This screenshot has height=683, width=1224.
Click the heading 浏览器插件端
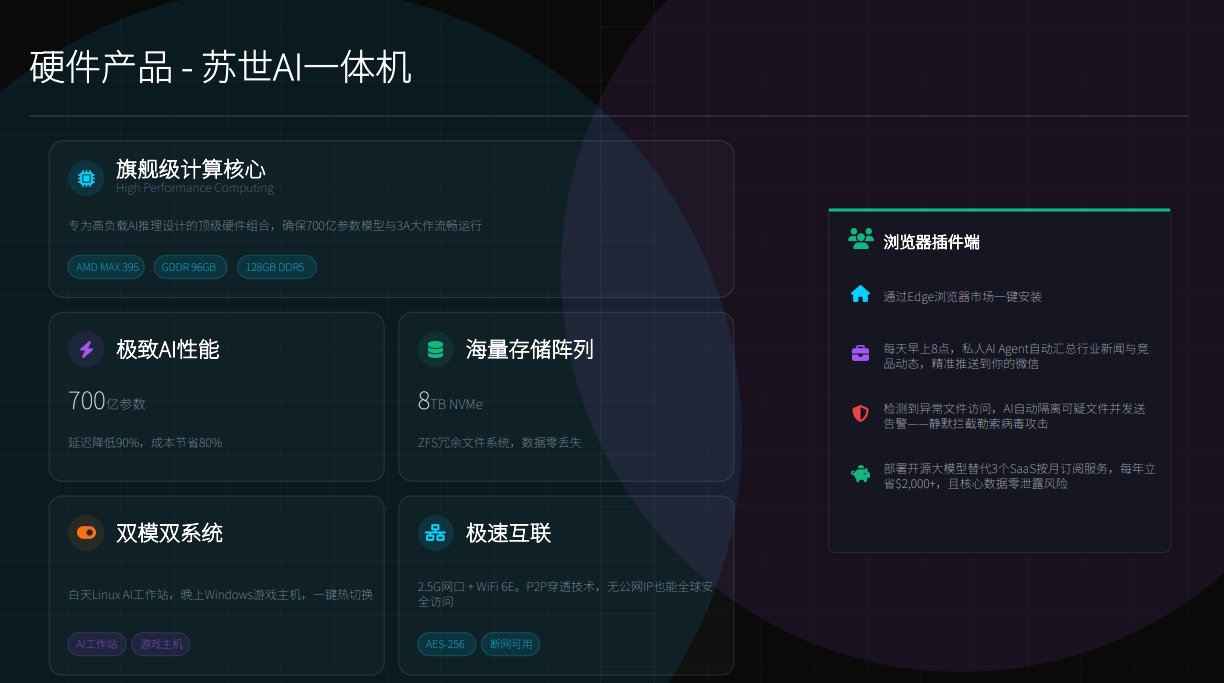coord(931,241)
